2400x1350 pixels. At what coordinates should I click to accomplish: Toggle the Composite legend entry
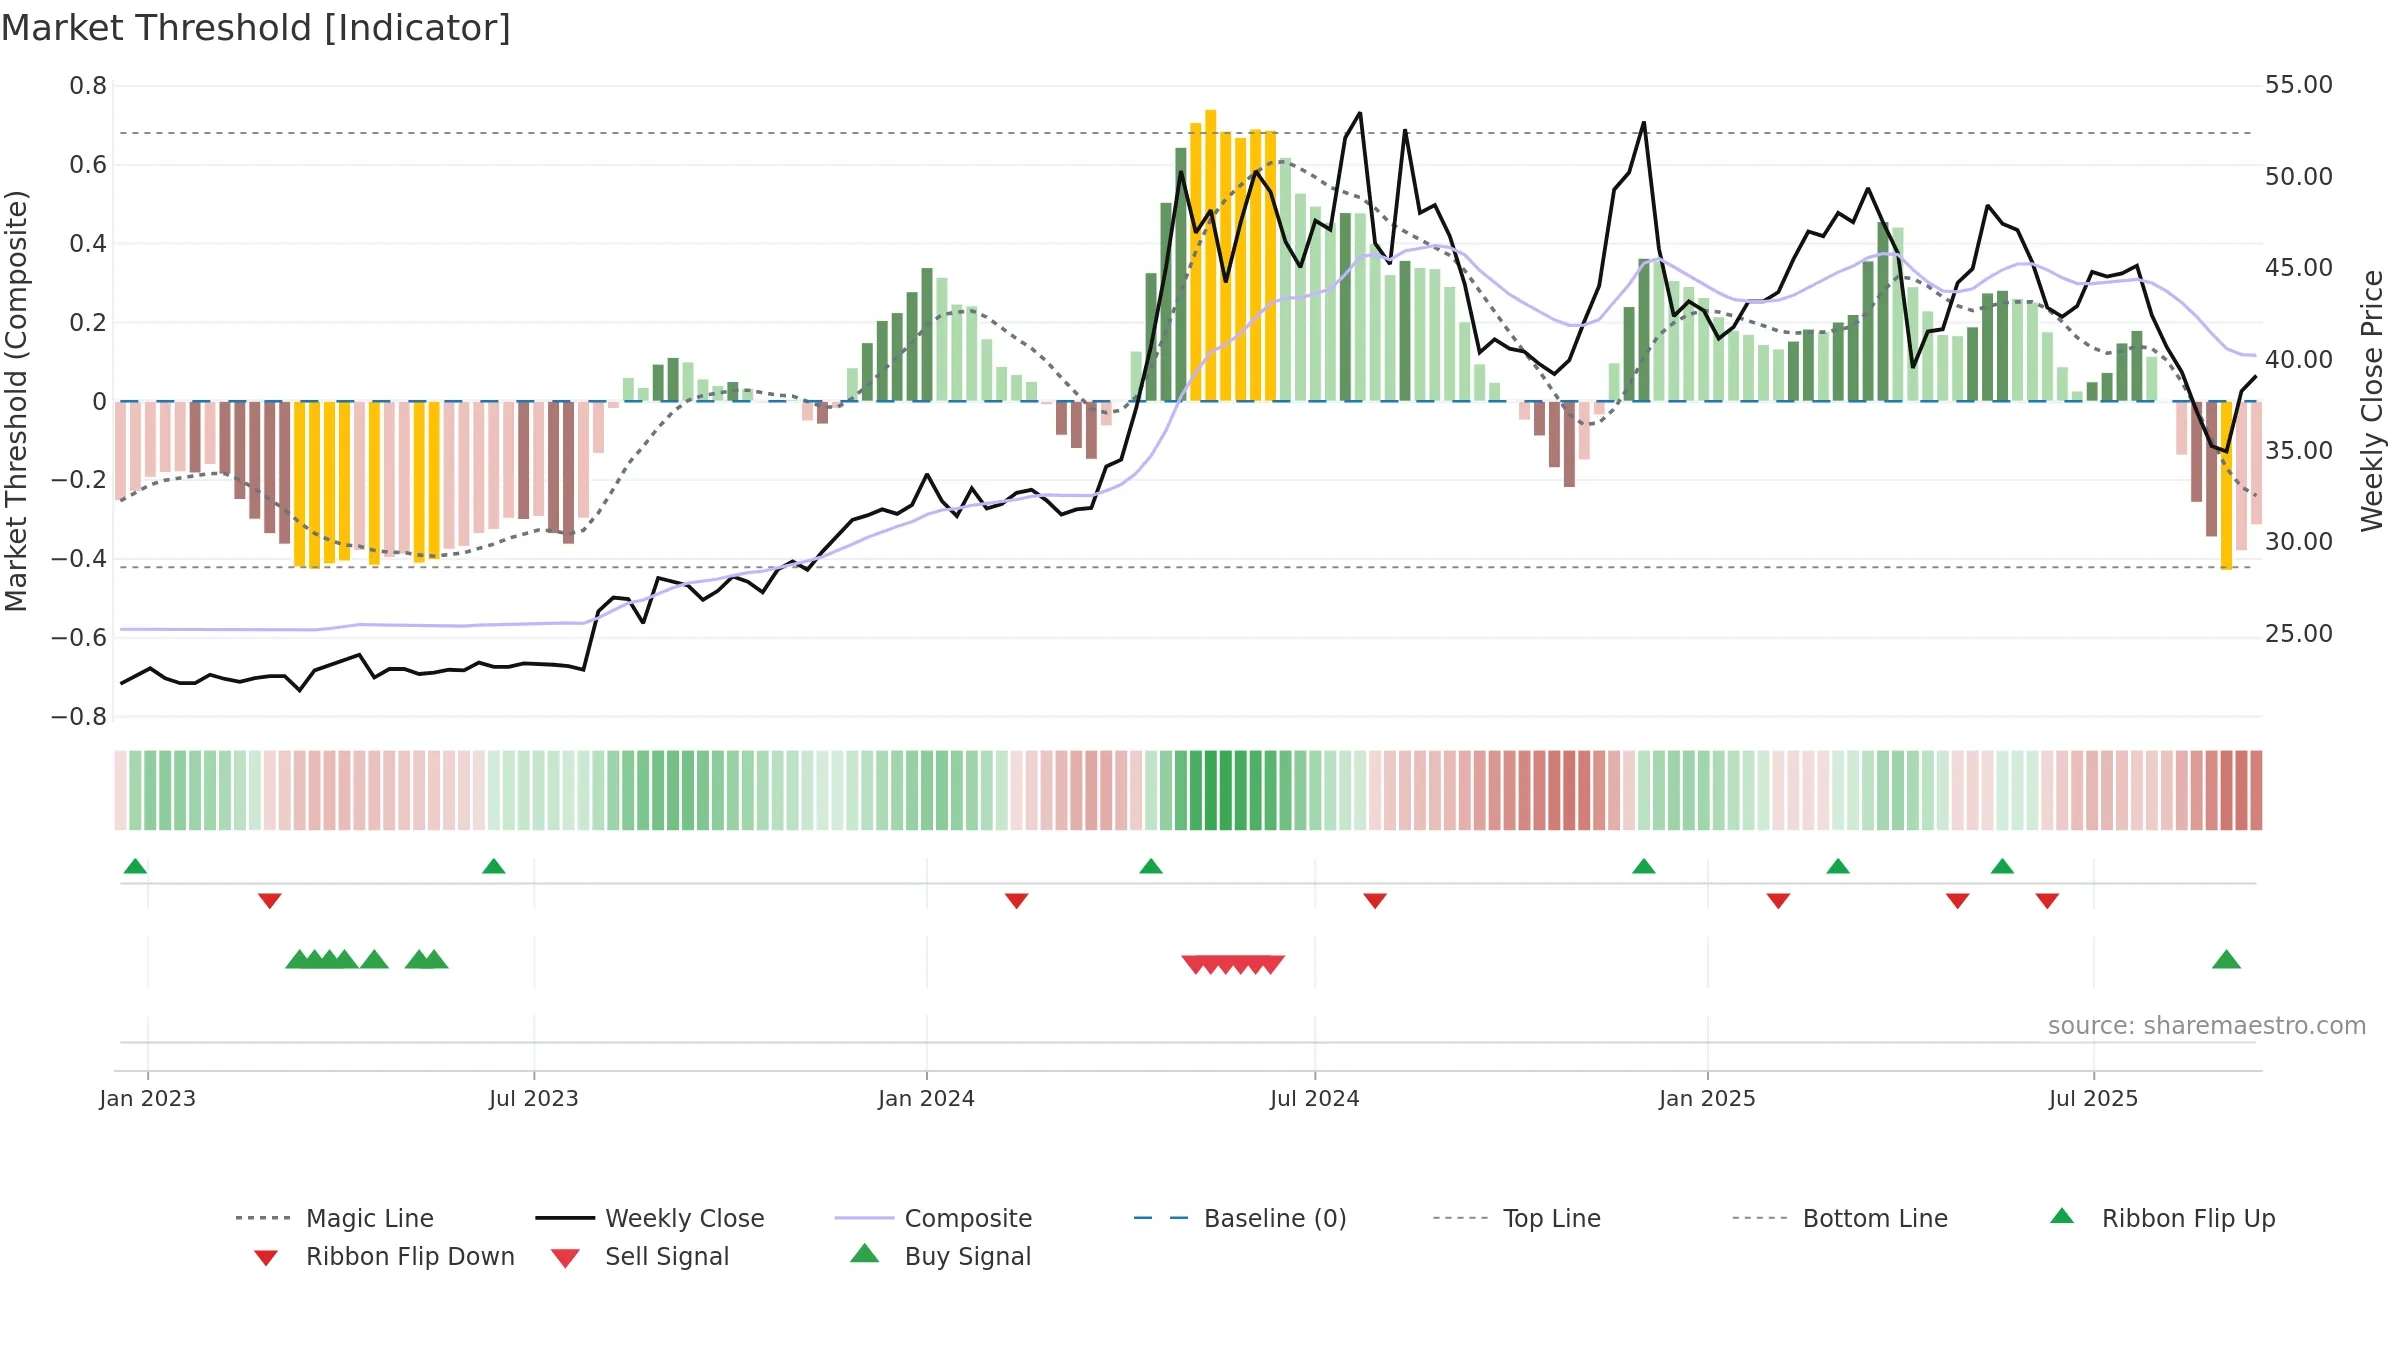coord(933,1218)
